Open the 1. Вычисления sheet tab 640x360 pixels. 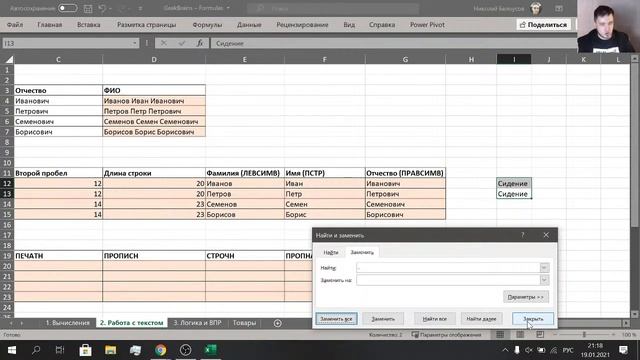point(67,323)
